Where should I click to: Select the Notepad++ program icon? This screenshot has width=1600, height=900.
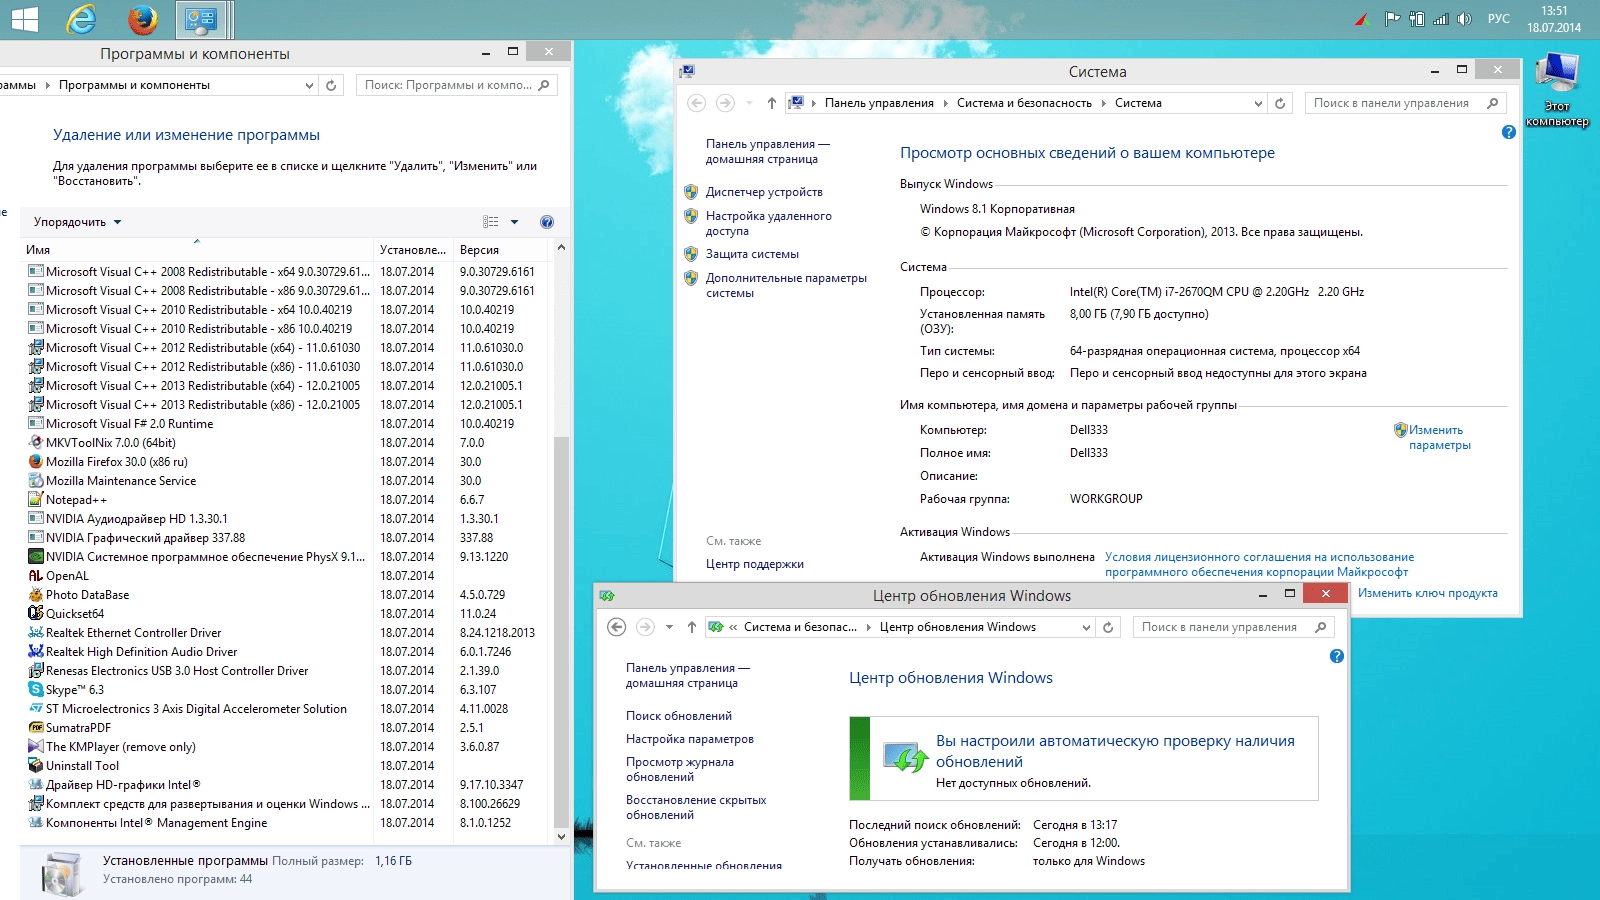[36, 500]
